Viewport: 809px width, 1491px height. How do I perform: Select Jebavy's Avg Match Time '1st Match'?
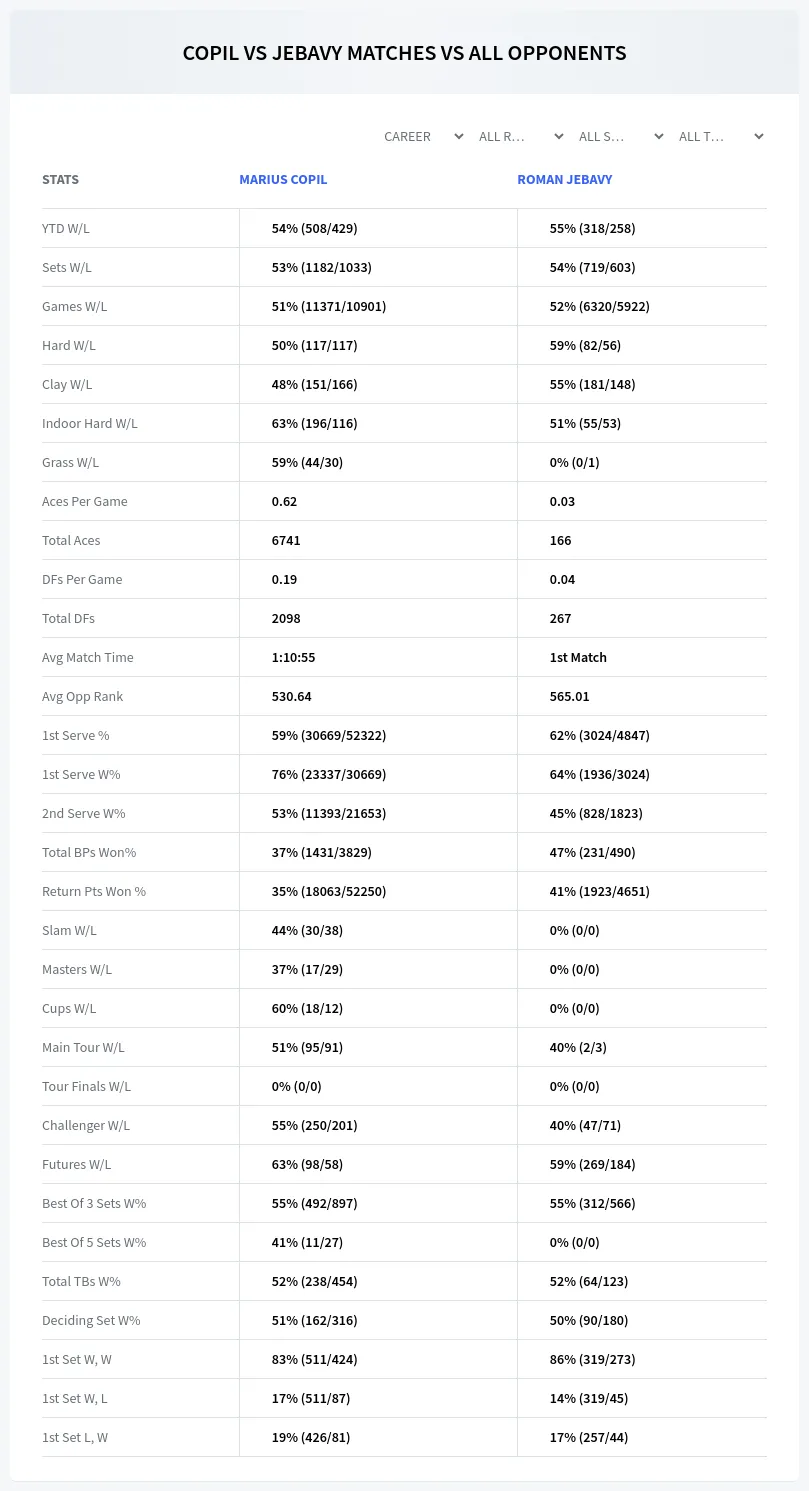[578, 657]
